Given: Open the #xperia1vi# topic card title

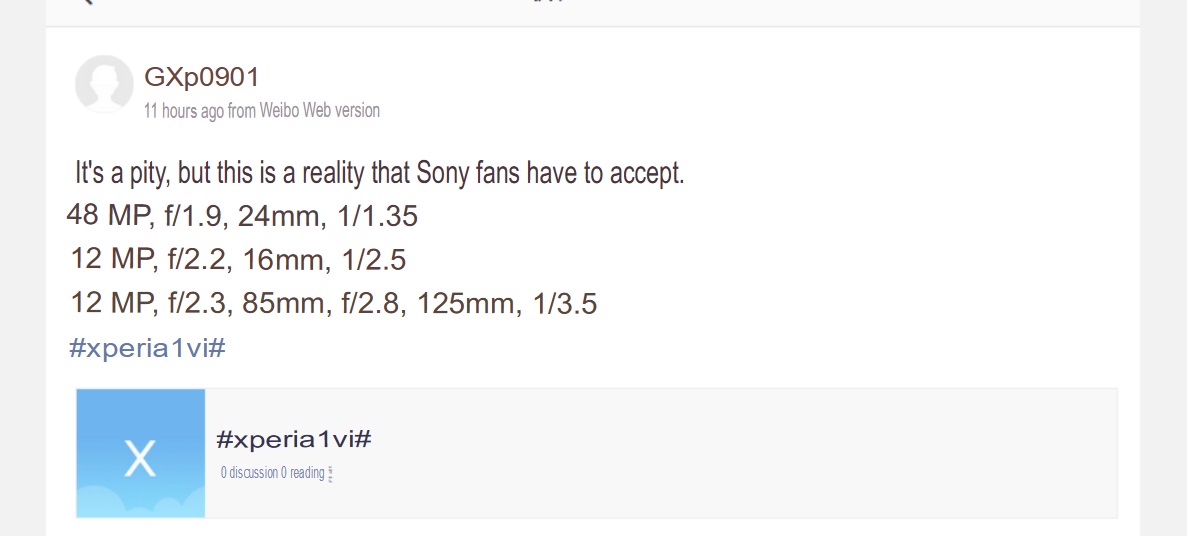Looking at the screenshot, I should pos(294,438).
